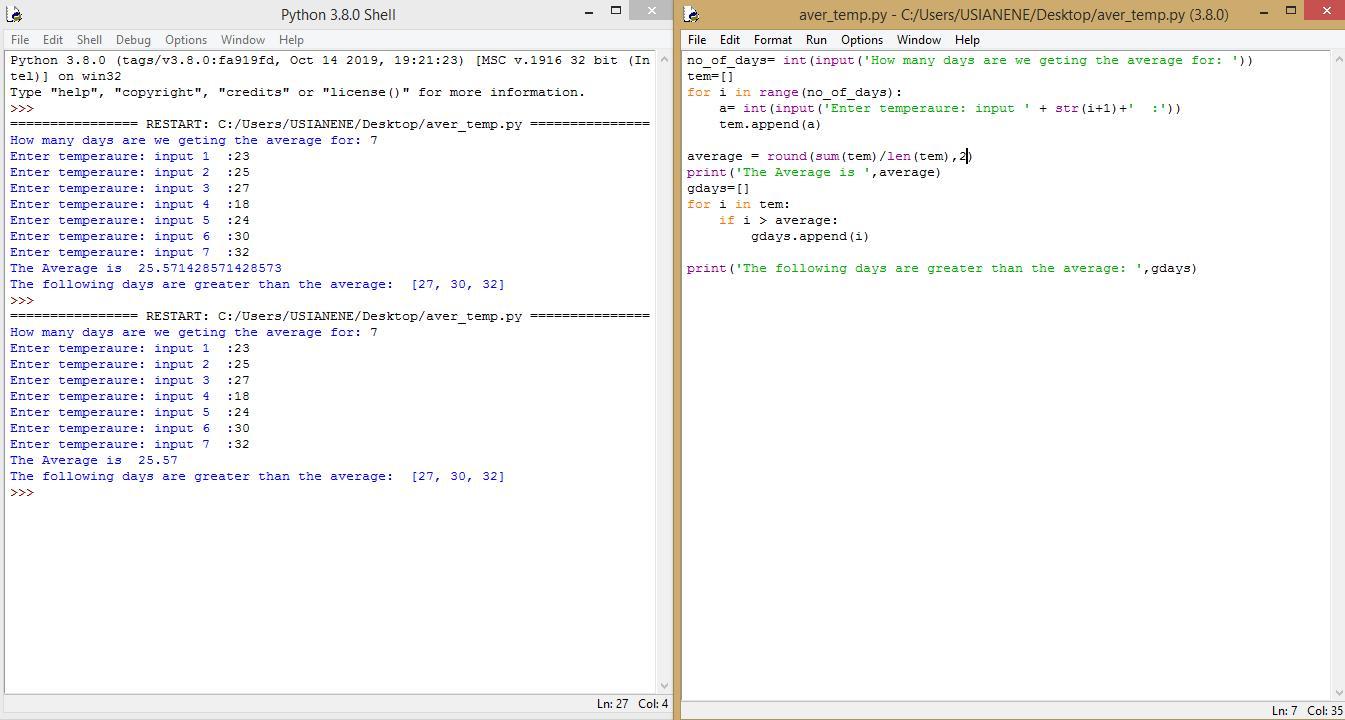1345x720 pixels.
Task: Click the Shell scrollbar up arrow
Action: (662, 58)
